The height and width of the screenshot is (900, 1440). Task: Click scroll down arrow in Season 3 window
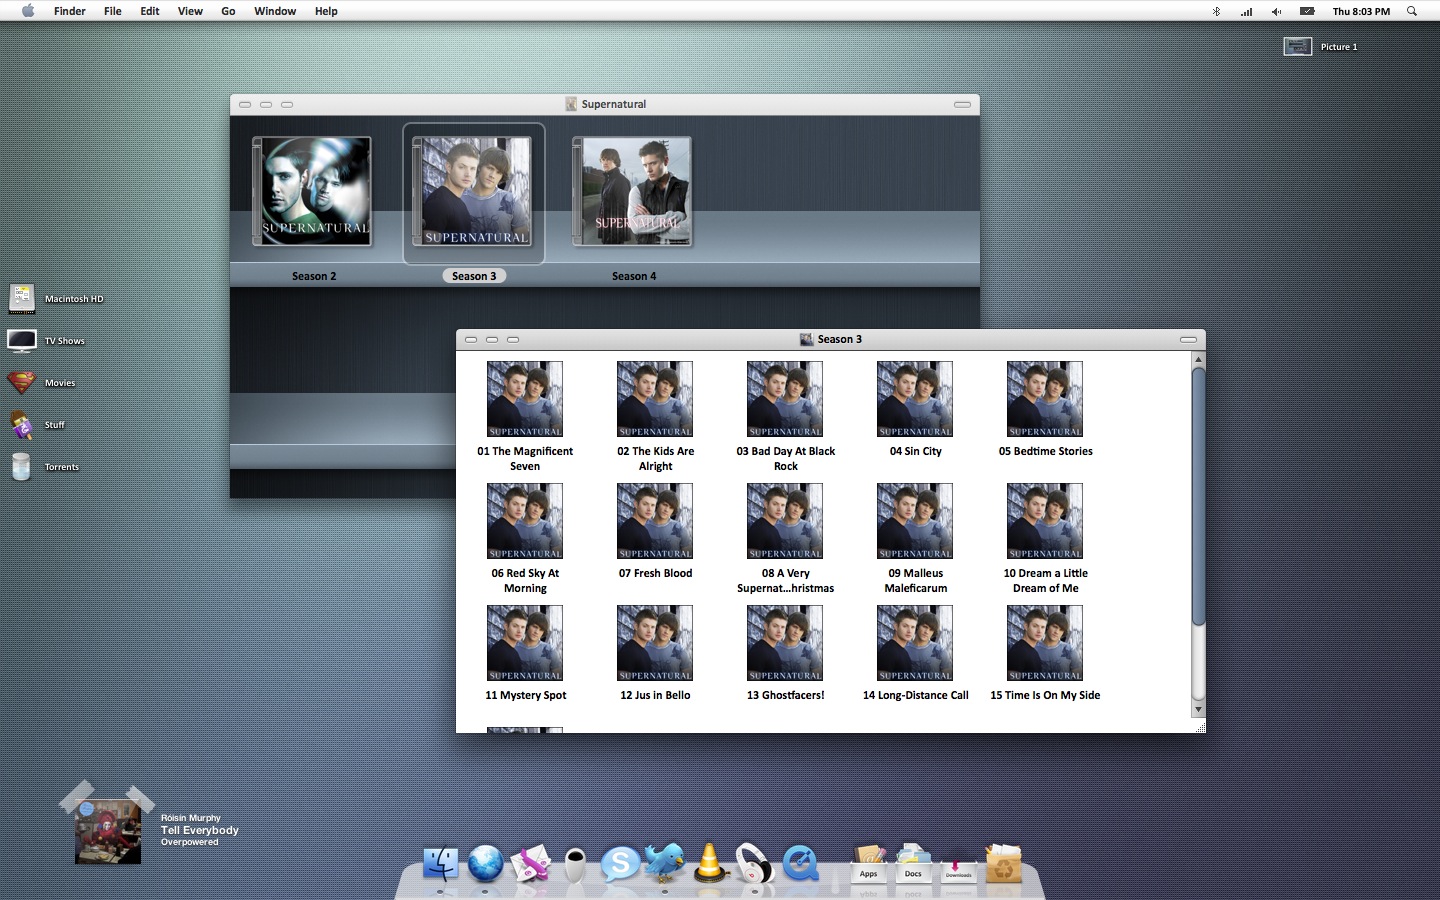click(1199, 709)
